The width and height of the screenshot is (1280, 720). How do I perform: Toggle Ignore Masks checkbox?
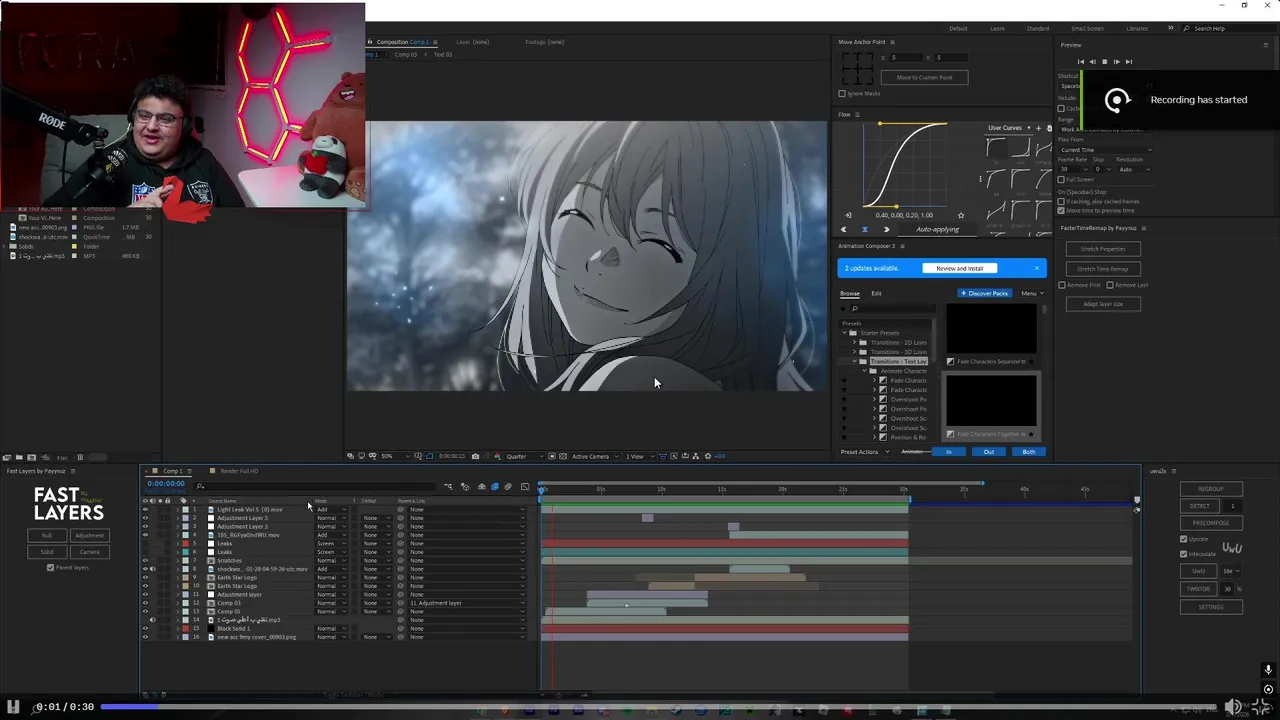tap(842, 93)
